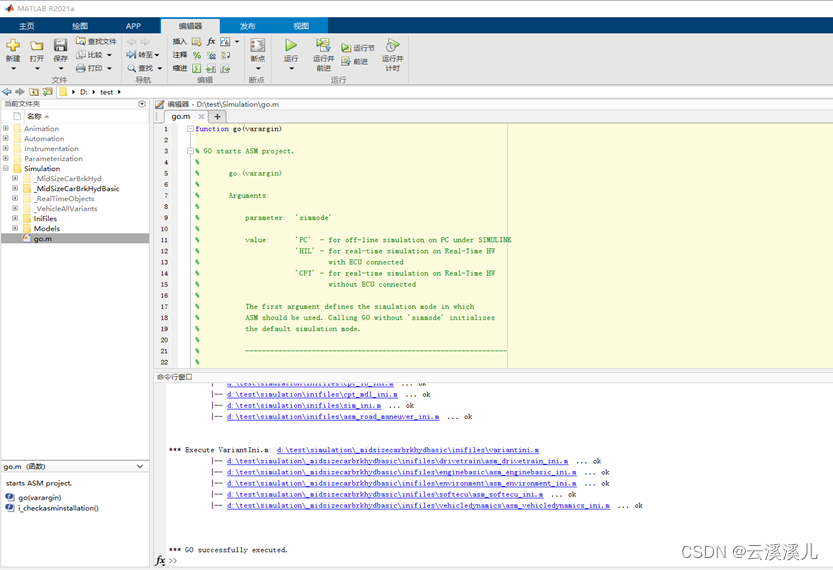Open the cpt_mdl_ini.m link
Image resolution: width=833 pixels, height=570 pixels.
312,395
